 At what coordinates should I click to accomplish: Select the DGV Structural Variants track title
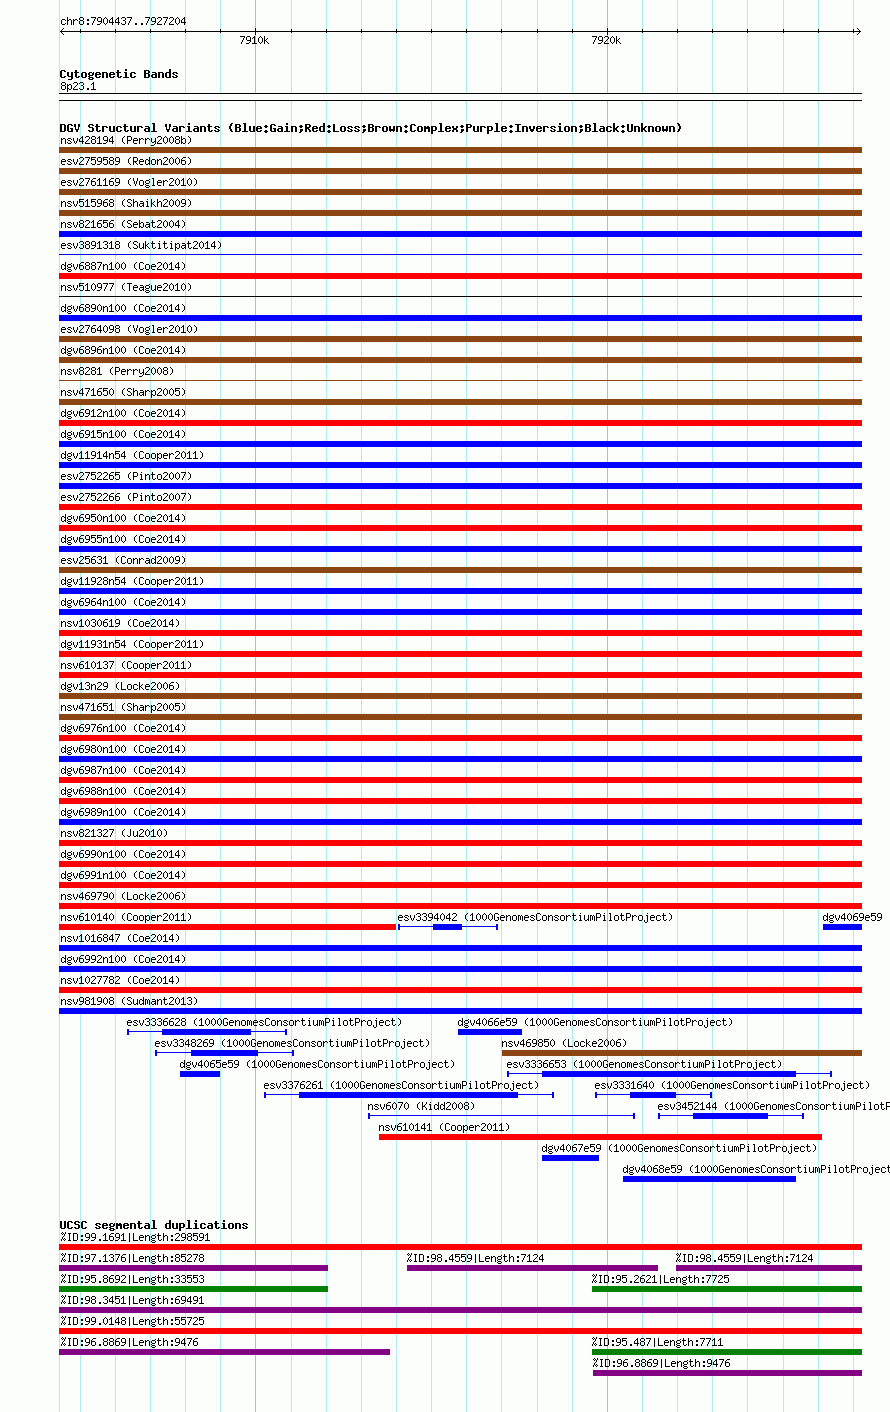pyautogui.click(x=371, y=128)
